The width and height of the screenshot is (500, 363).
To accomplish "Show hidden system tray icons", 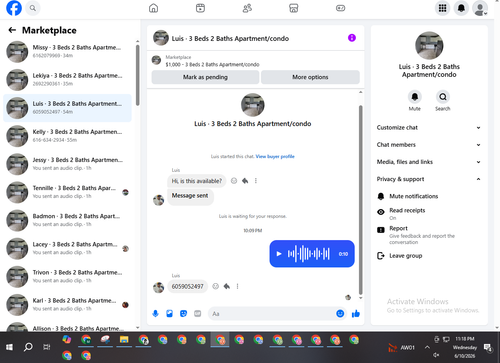I will [427, 347].
